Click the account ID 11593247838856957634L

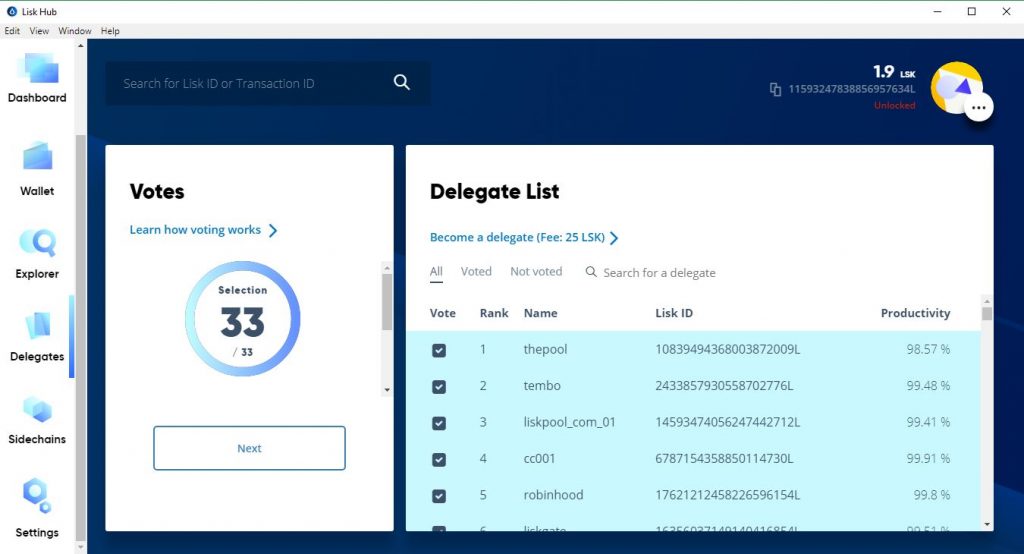click(x=852, y=89)
